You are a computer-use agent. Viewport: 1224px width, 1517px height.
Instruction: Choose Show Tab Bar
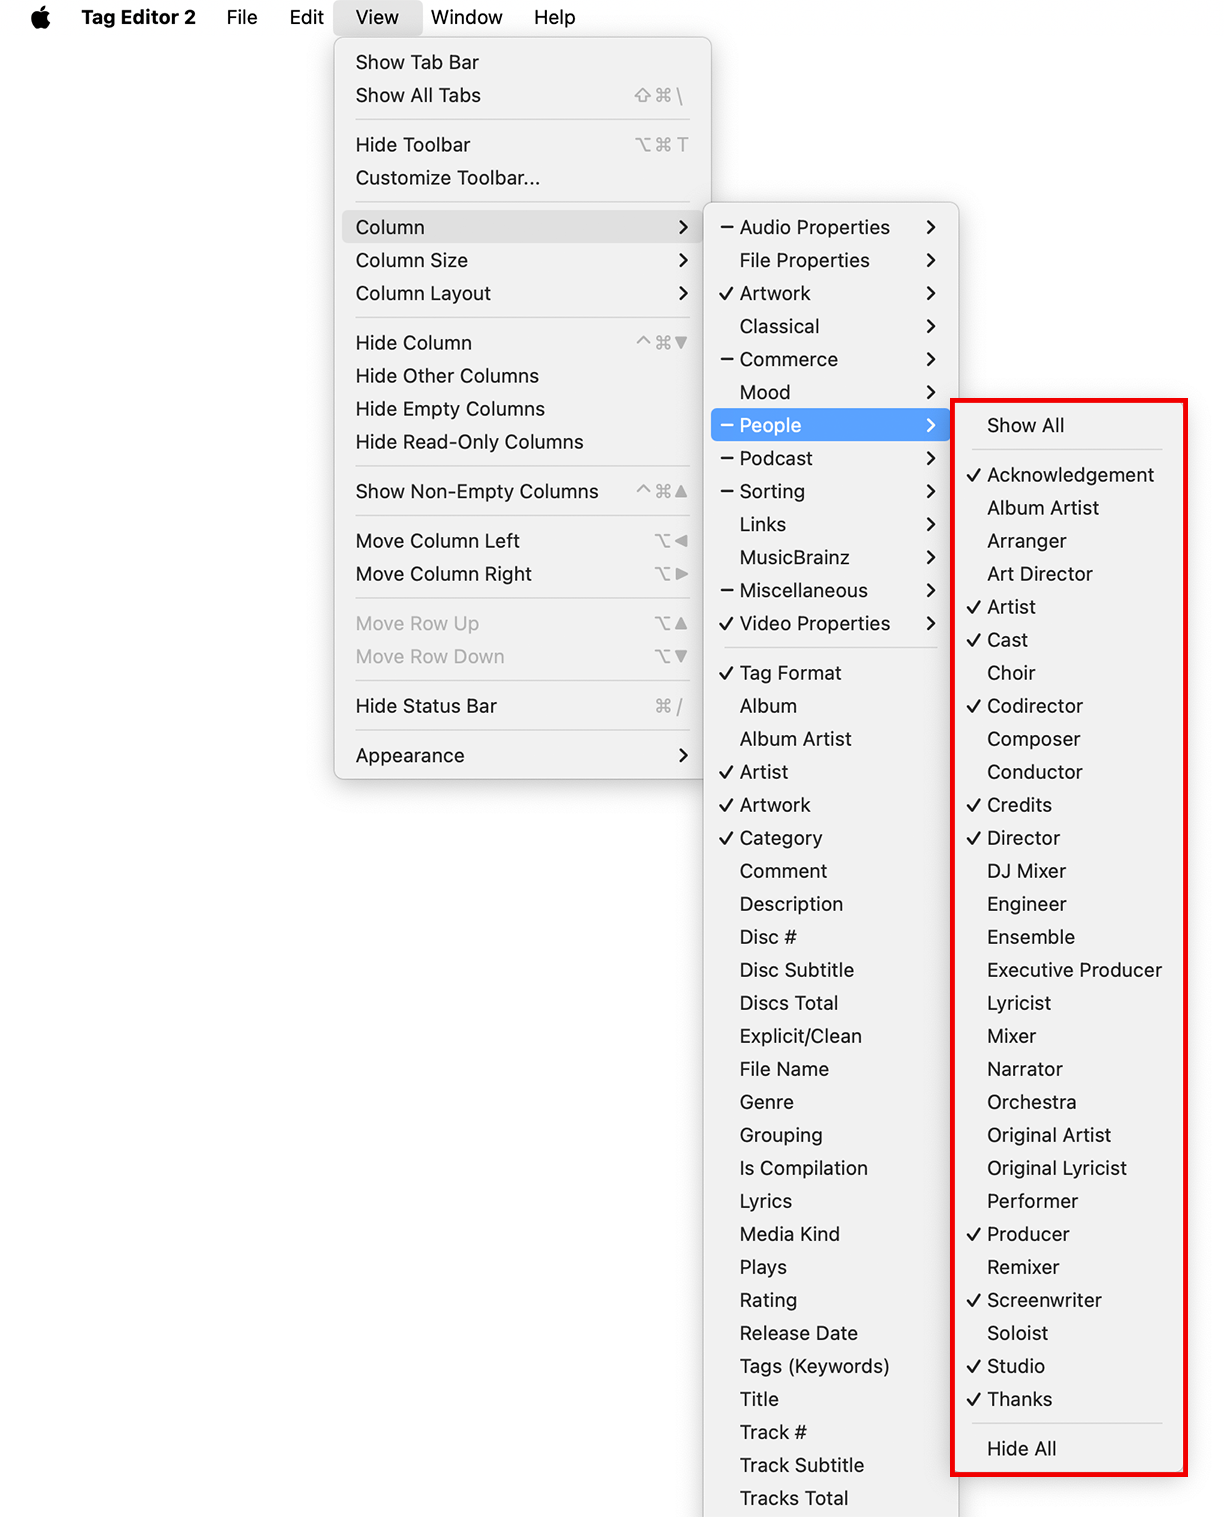[x=522, y=62]
